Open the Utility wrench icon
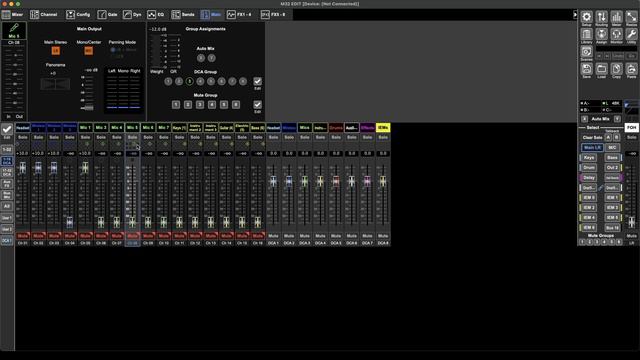Screen dimensions: 640x360 coord(631,35)
